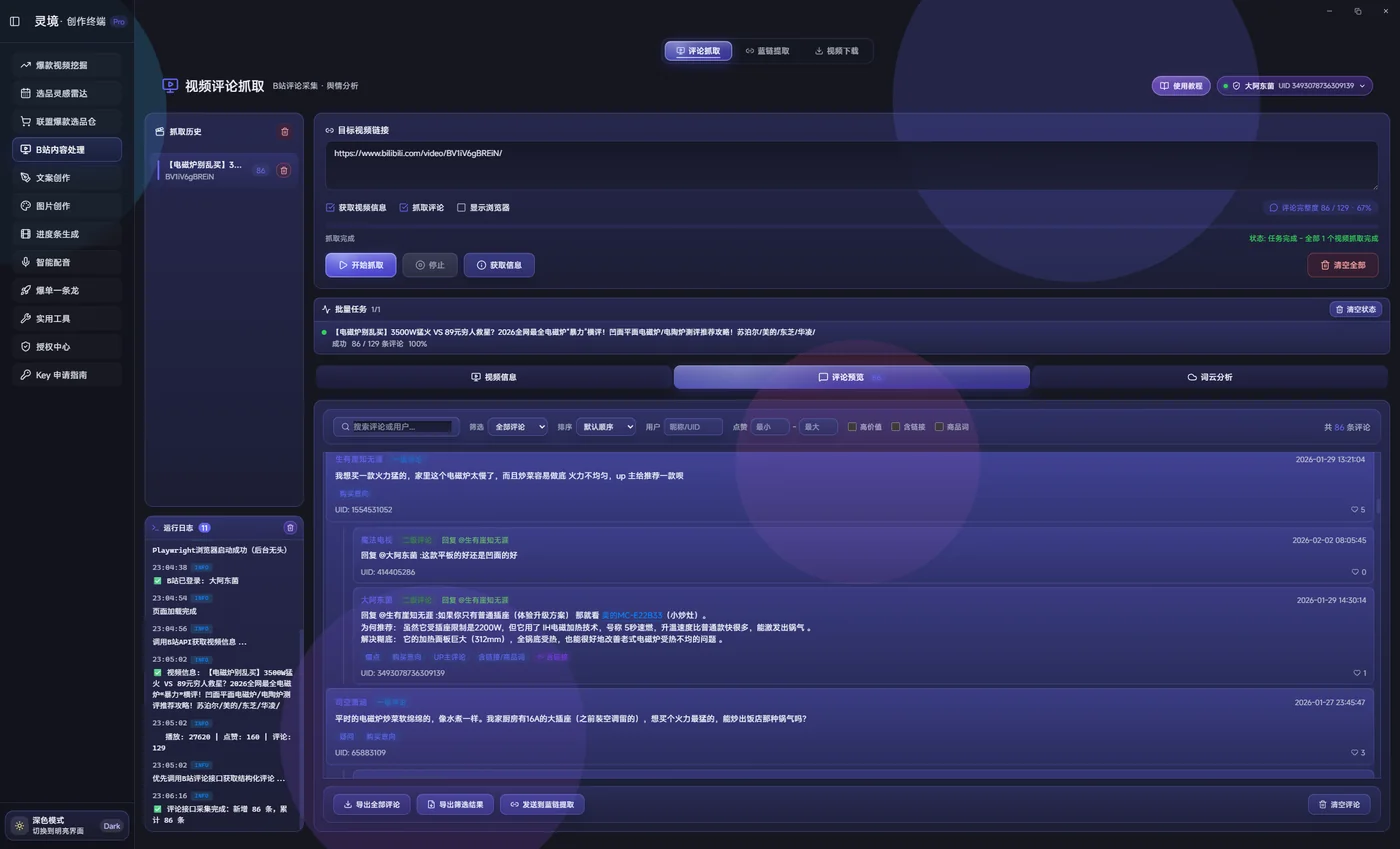Screen dimensions: 1400x849
Task: Open 爆款视频挖掘 in the sidebar
Action: 67,65
